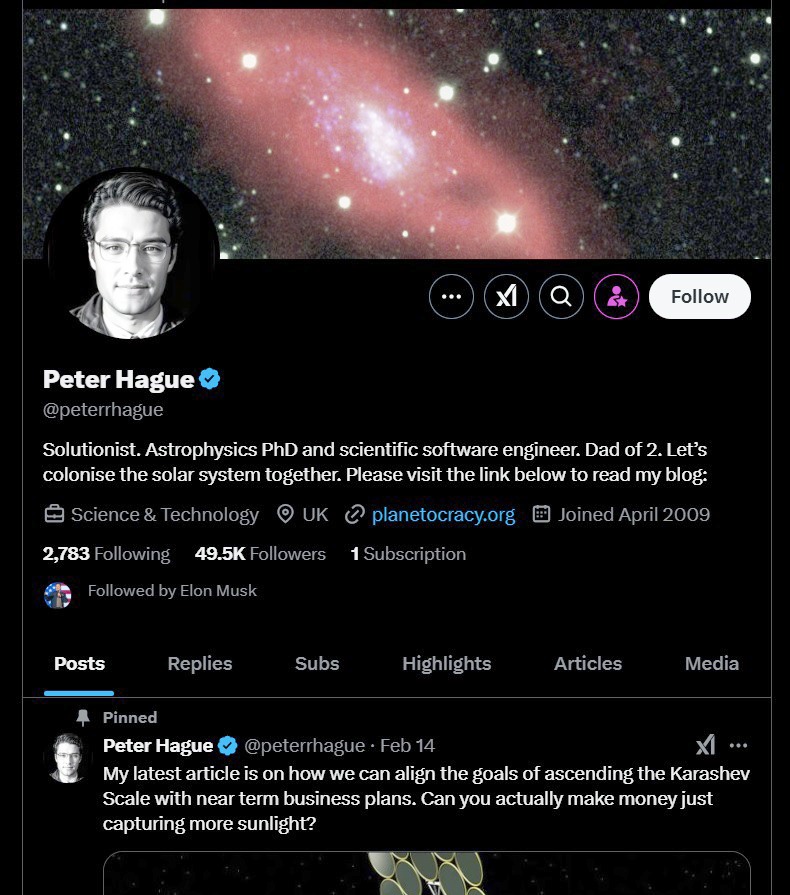Open the Highlights tab
The width and height of the screenshot is (790, 895).
(x=446, y=663)
